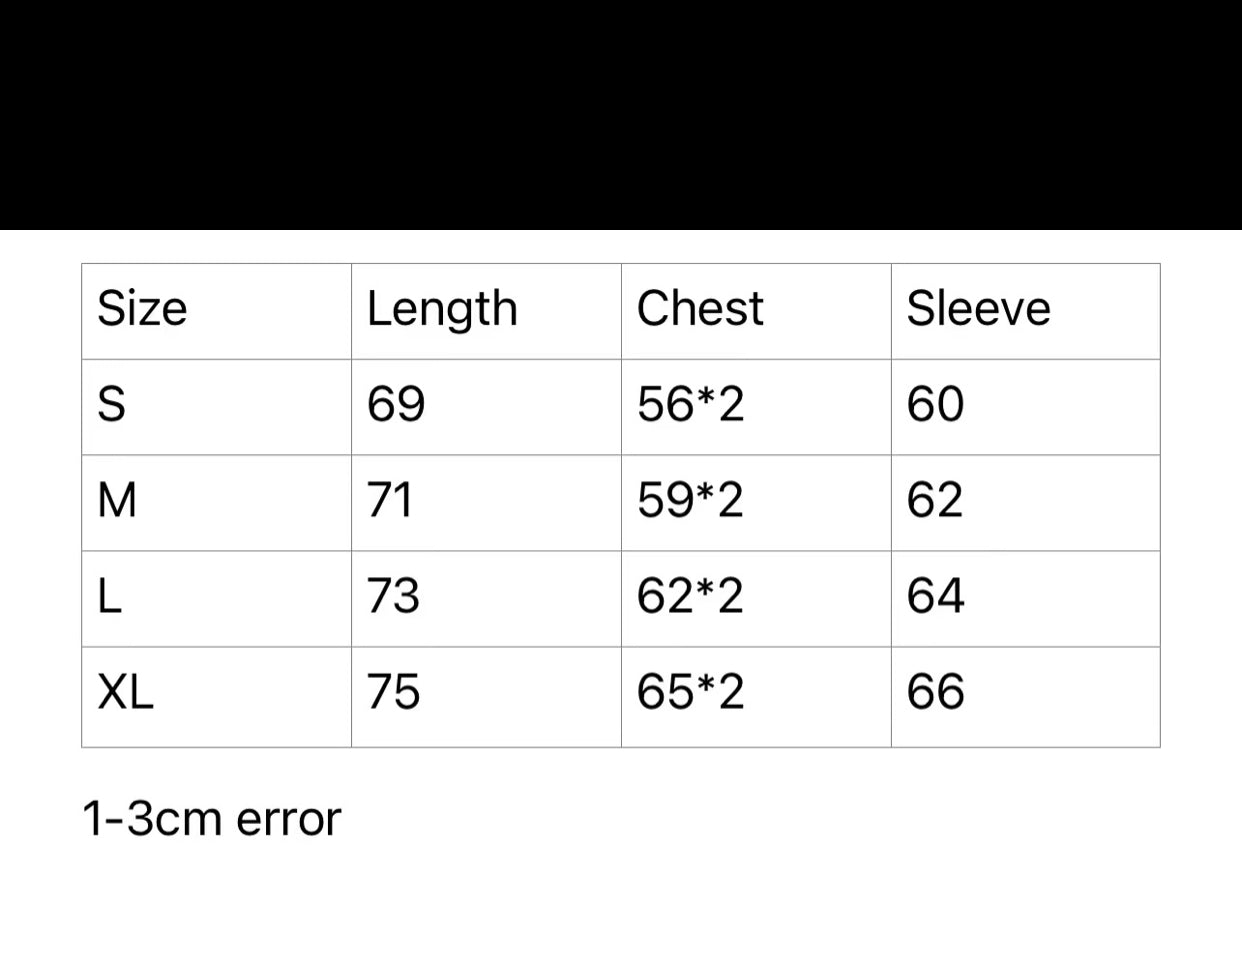Click the length value 73

(x=393, y=596)
